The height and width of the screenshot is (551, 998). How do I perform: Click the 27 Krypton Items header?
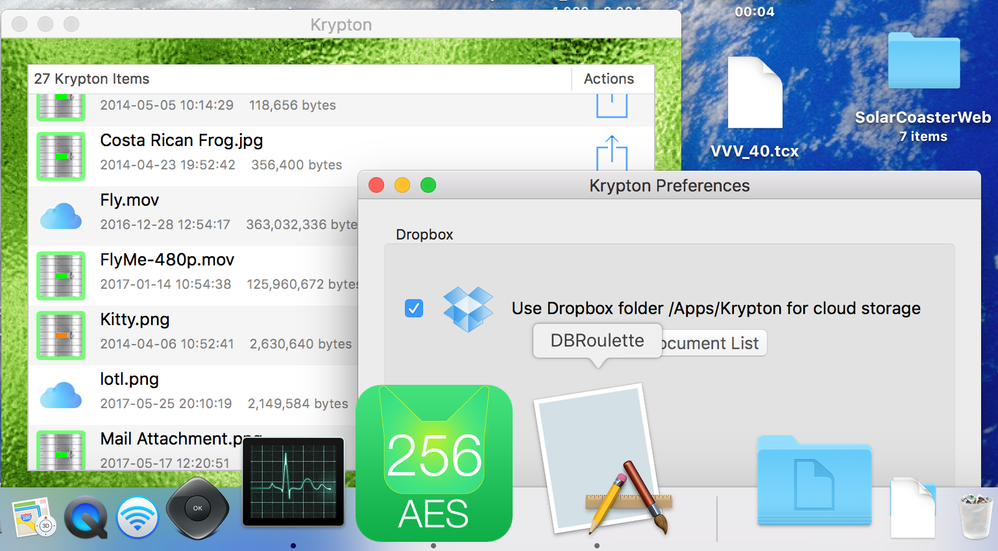point(92,79)
